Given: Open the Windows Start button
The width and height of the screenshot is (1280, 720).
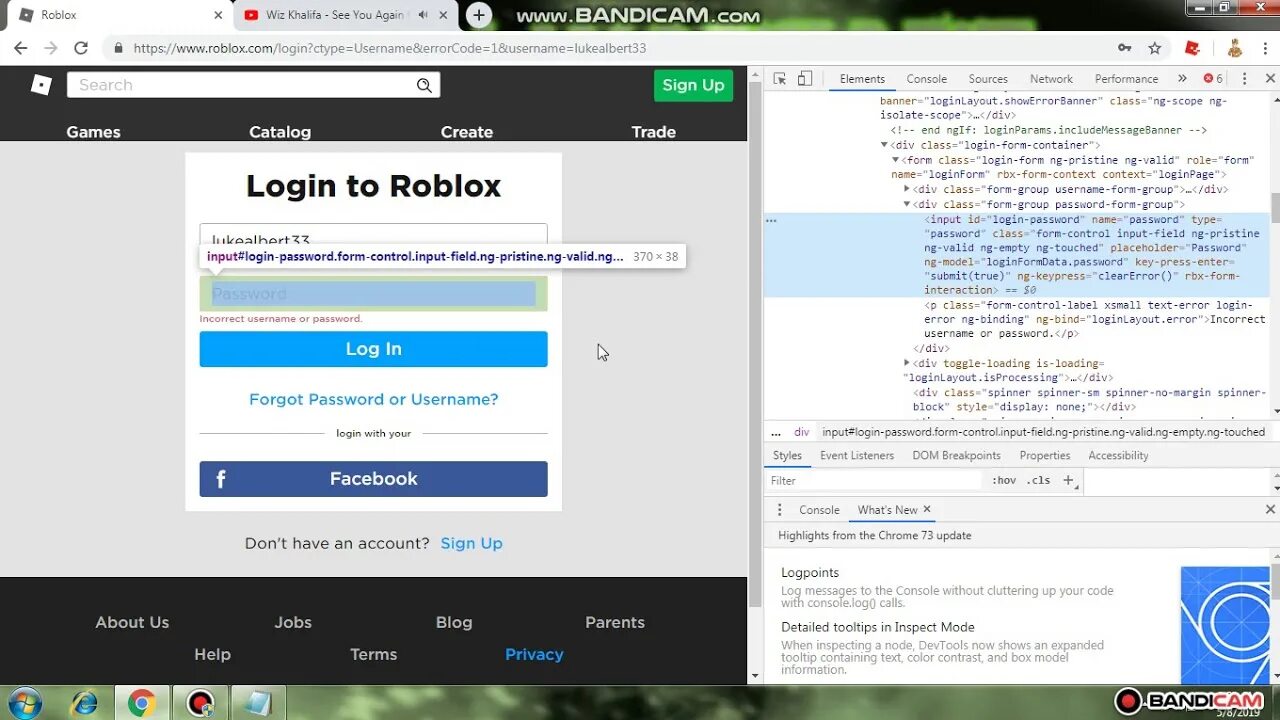Looking at the screenshot, I should pyautogui.click(x=24, y=703).
